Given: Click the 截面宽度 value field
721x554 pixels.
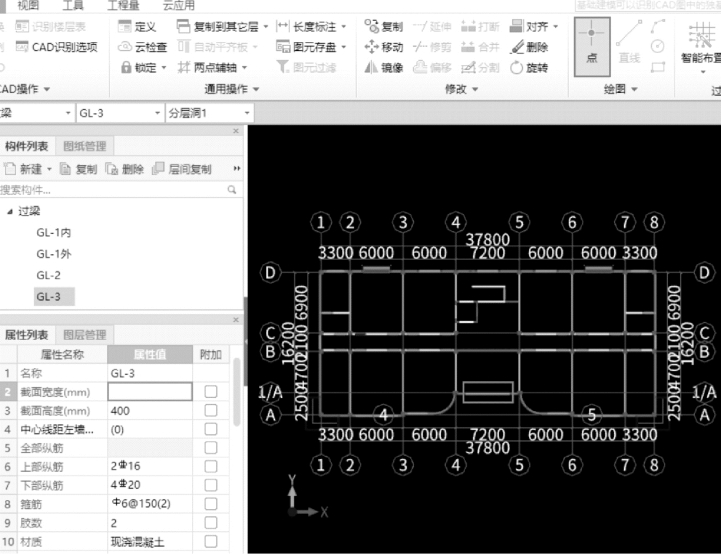Looking at the screenshot, I should tap(150, 392).
